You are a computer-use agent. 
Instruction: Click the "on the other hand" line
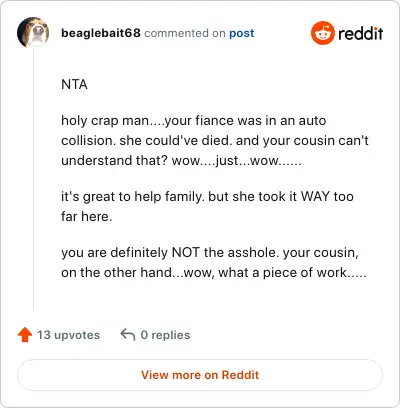pyautogui.click(x=214, y=273)
